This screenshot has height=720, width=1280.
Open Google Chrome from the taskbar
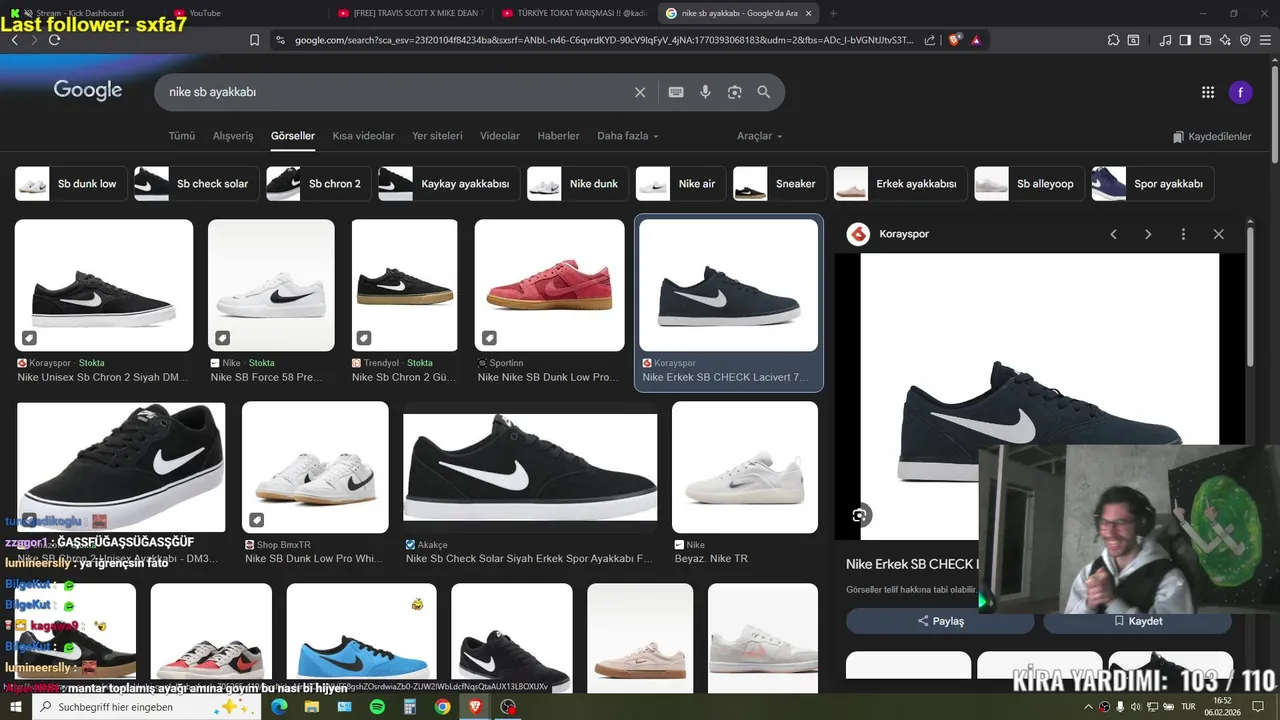(442, 707)
